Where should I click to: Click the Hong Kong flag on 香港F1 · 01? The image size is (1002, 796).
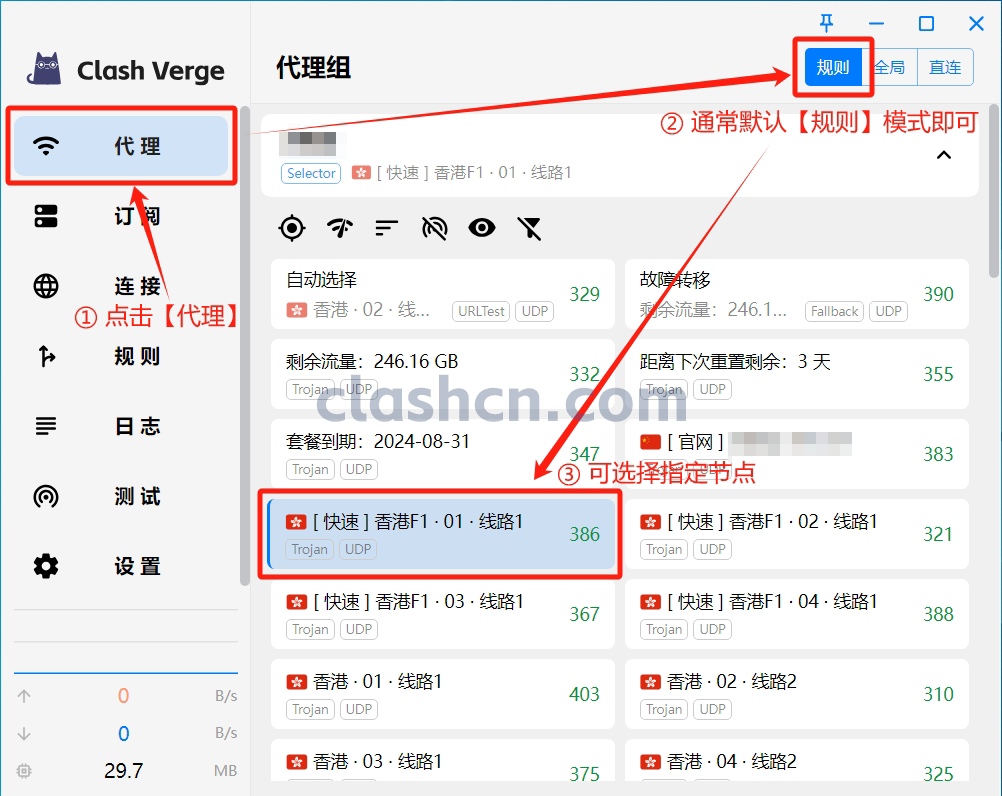pos(295,522)
